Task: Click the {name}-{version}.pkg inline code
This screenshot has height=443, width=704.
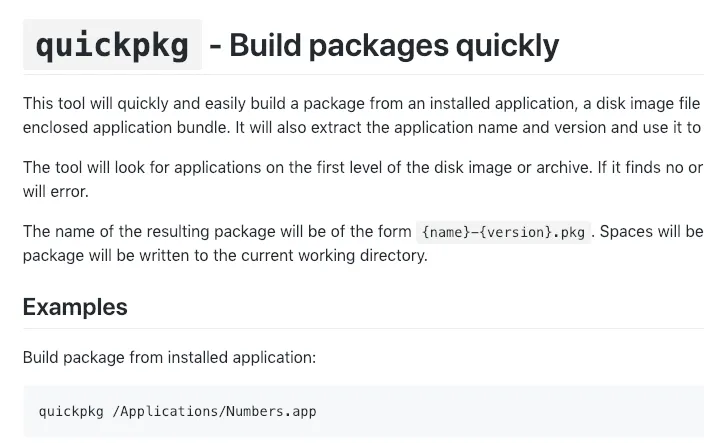Action: (503, 232)
